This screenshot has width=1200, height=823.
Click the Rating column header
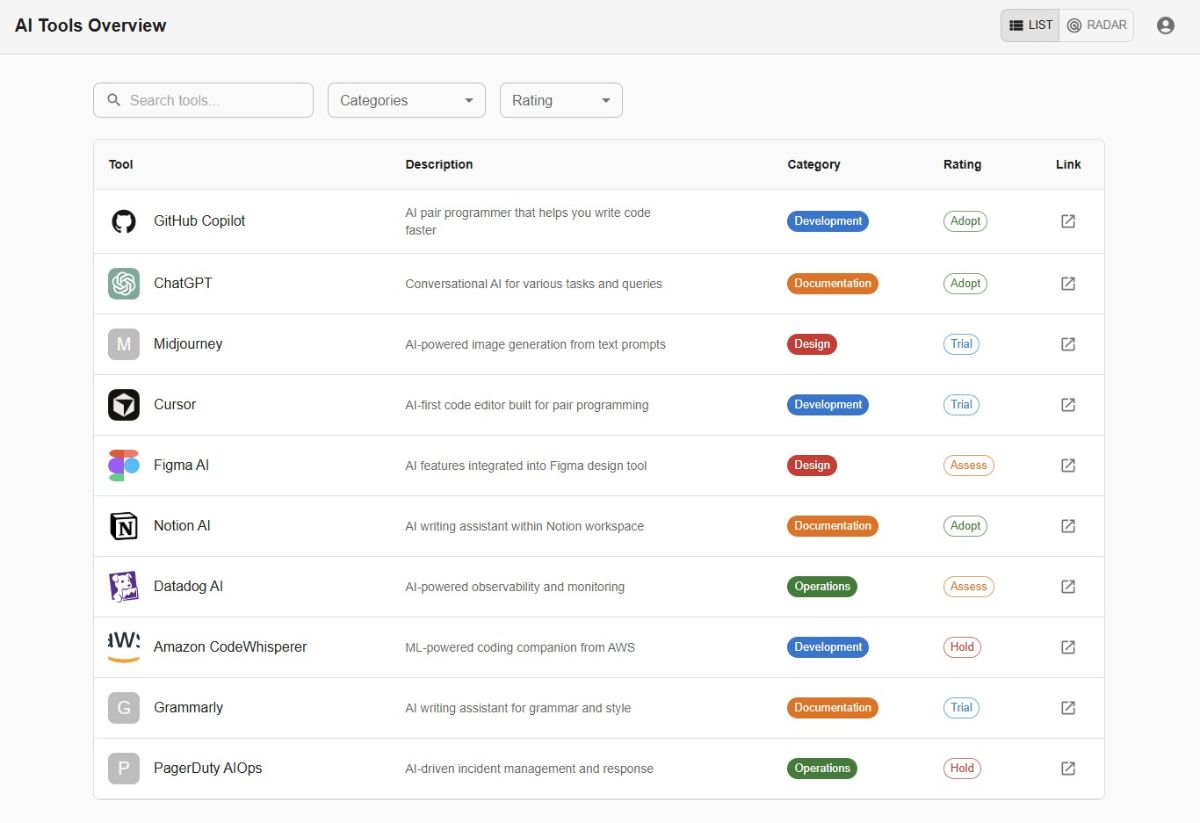[x=962, y=165]
